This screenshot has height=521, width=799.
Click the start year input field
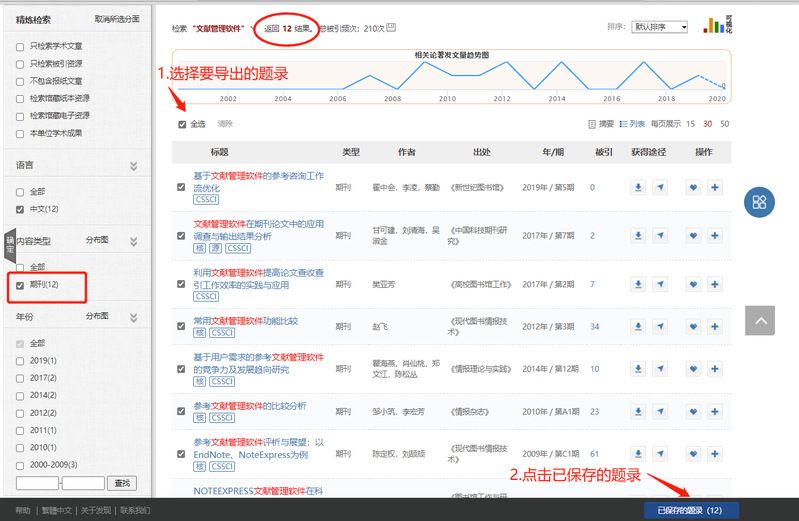pyautogui.click(x=38, y=483)
